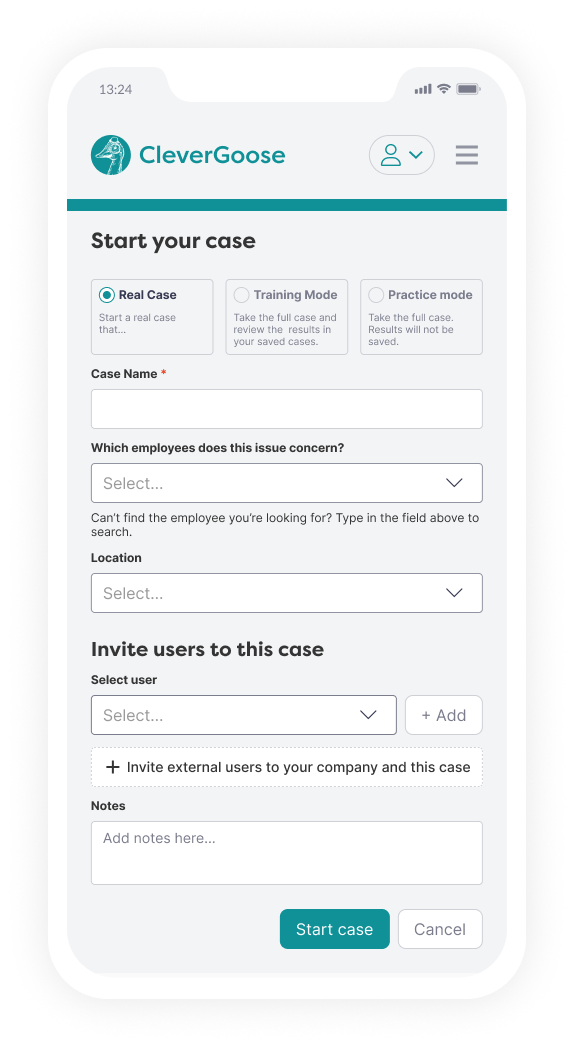Click the Start case button

334,929
